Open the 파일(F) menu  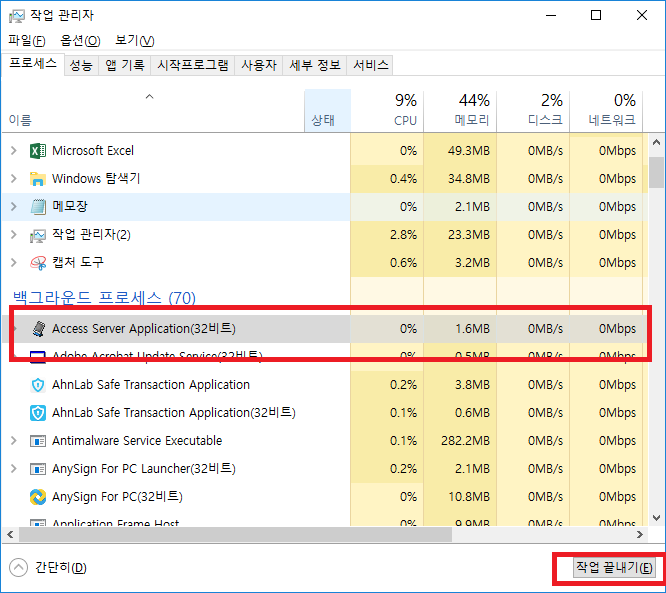pos(26,41)
